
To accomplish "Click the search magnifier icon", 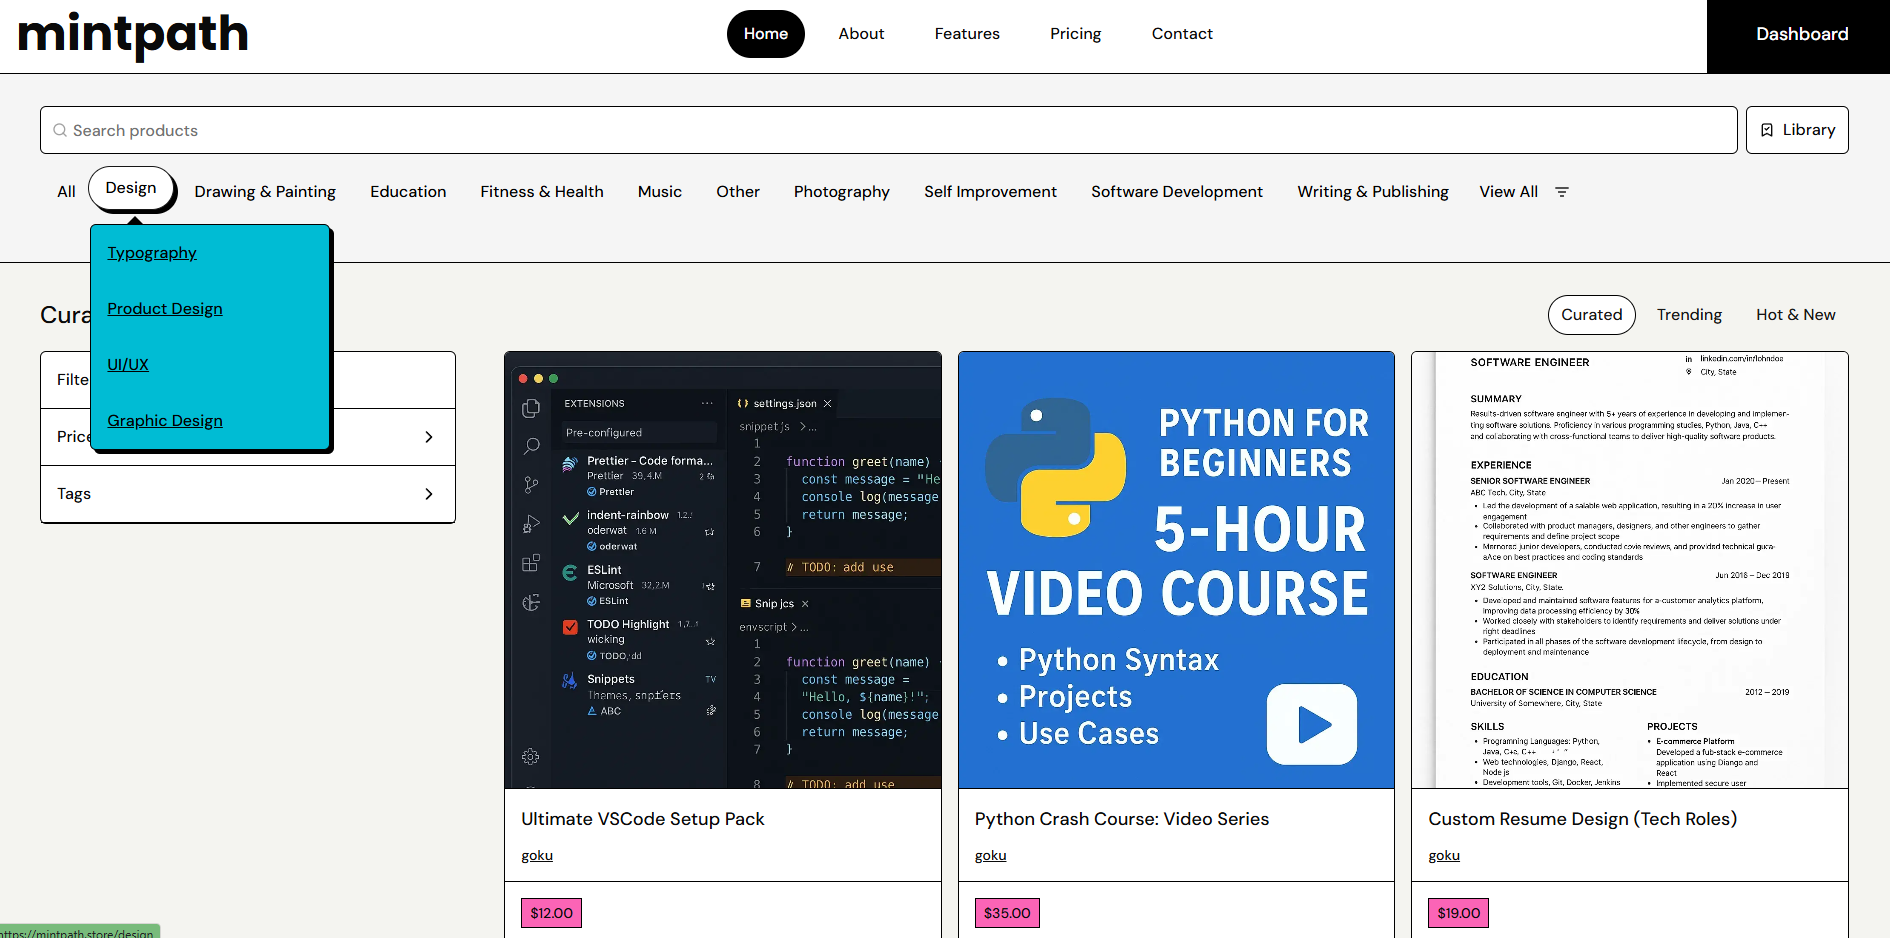I will point(60,131).
